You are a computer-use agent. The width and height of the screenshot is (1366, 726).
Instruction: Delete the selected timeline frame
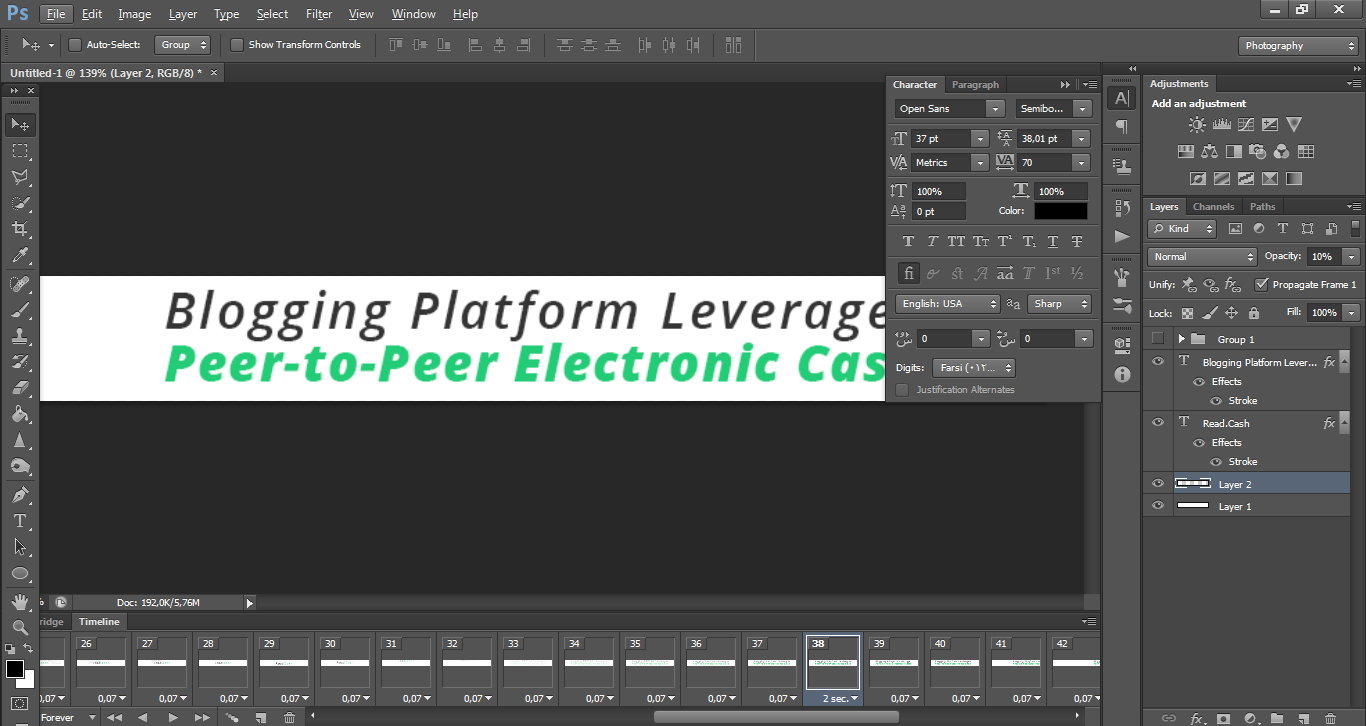click(290, 718)
